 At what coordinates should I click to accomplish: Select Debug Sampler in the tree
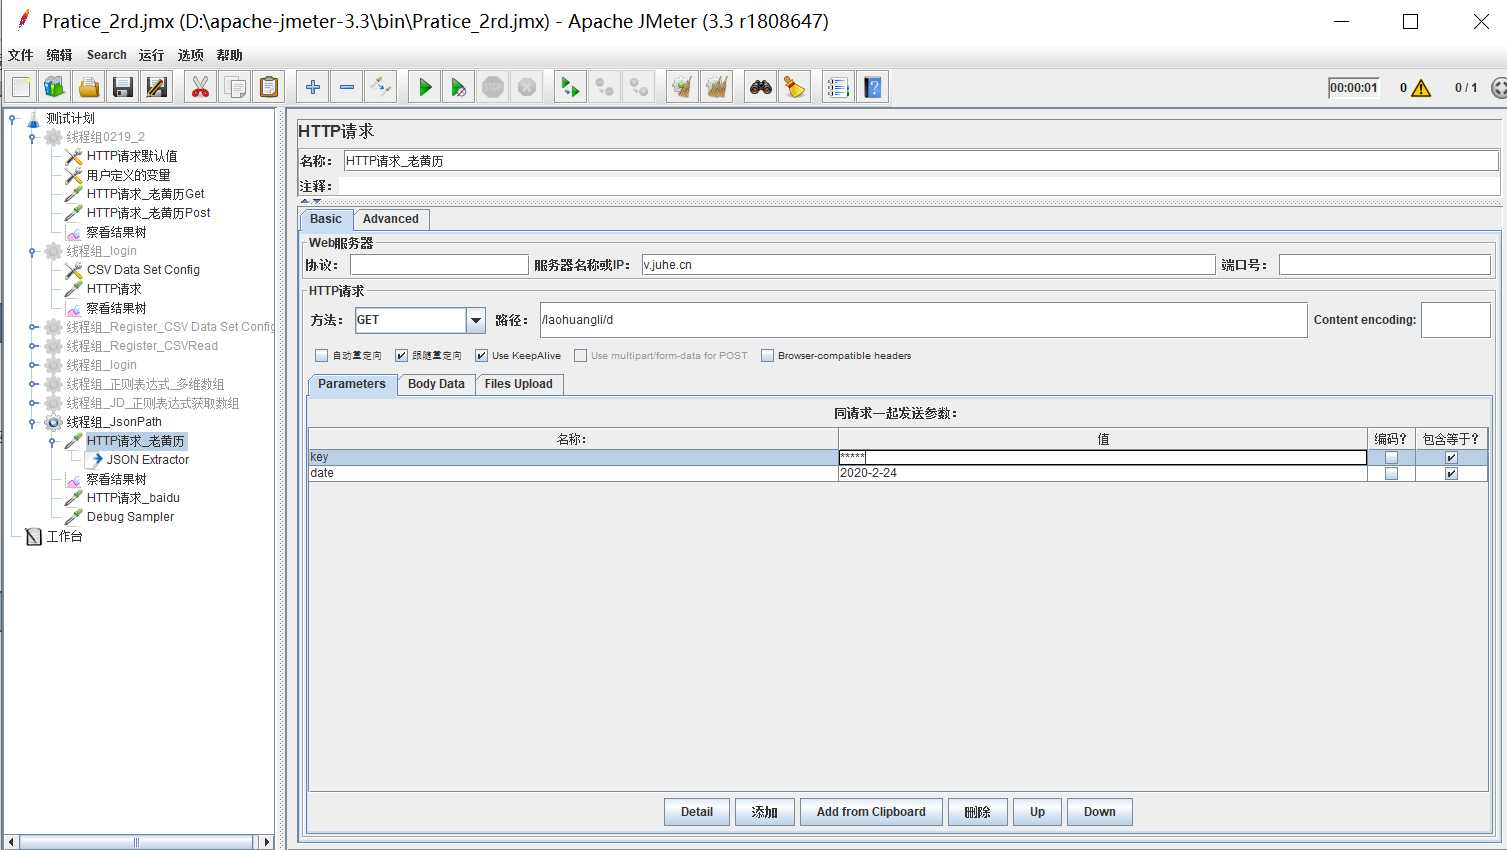coord(130,517)
